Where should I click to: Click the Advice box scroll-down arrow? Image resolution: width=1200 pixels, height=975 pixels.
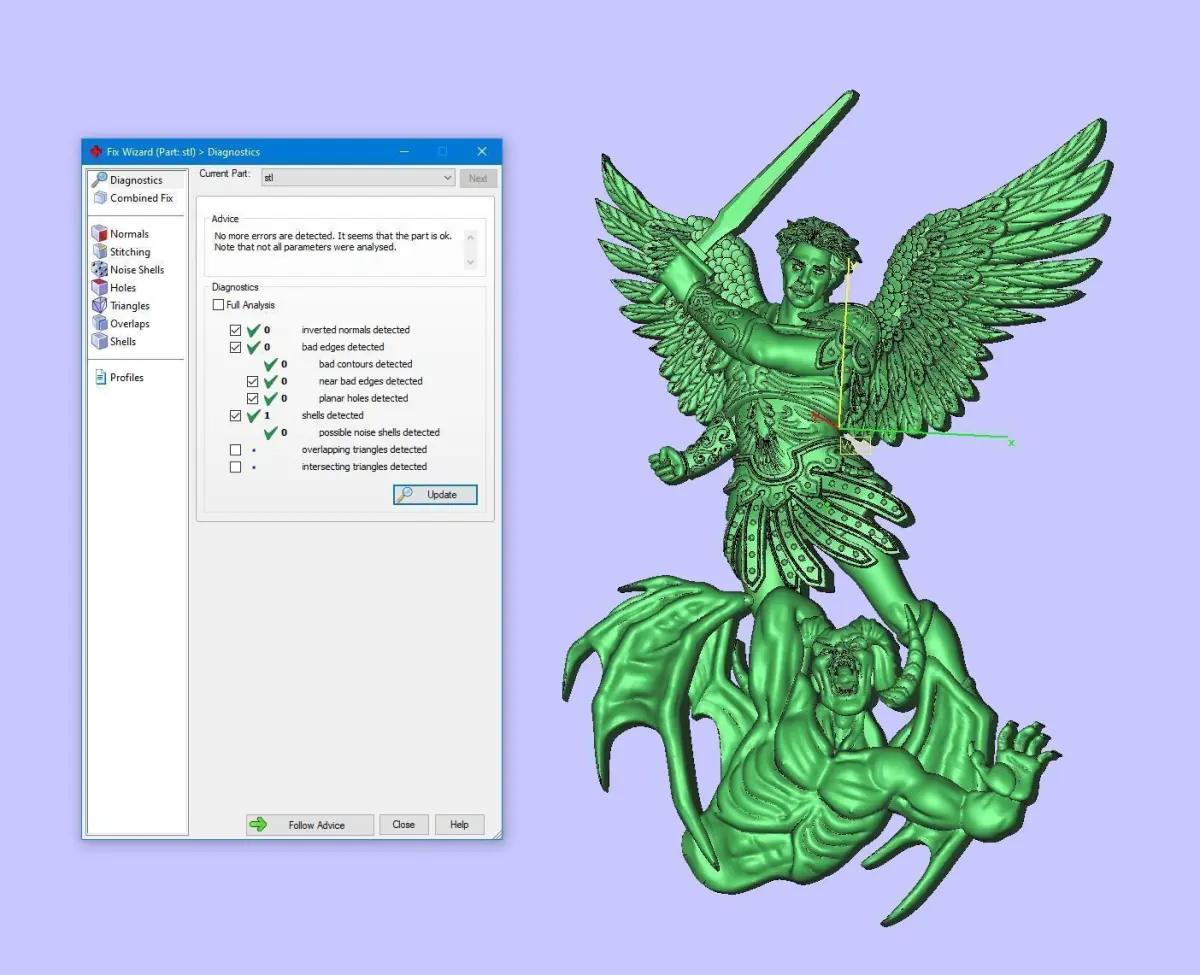tap(472, 262)
